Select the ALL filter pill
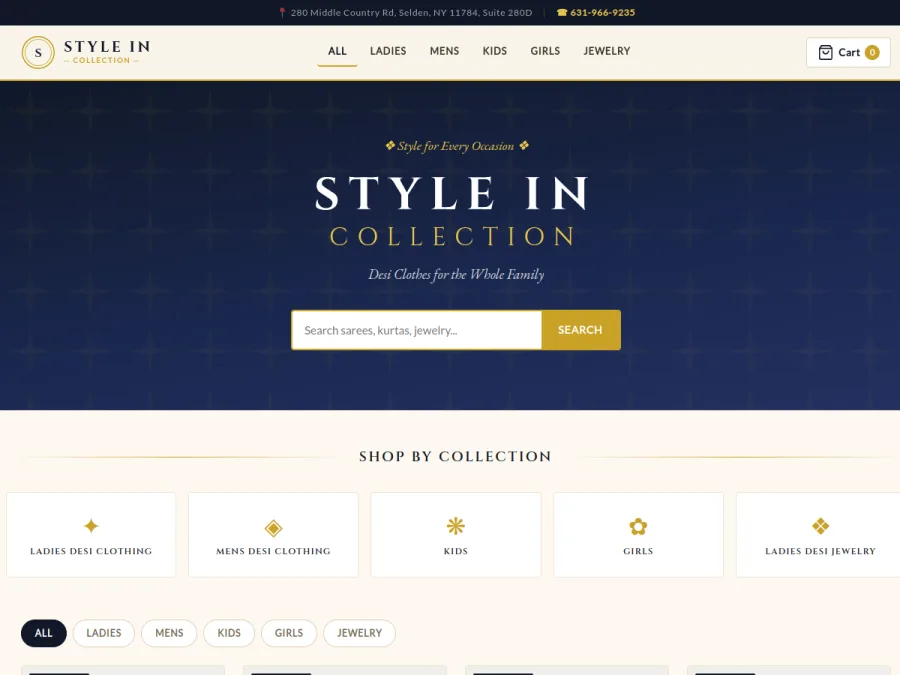This screenshot has width=900, height=675. point(44,633)
